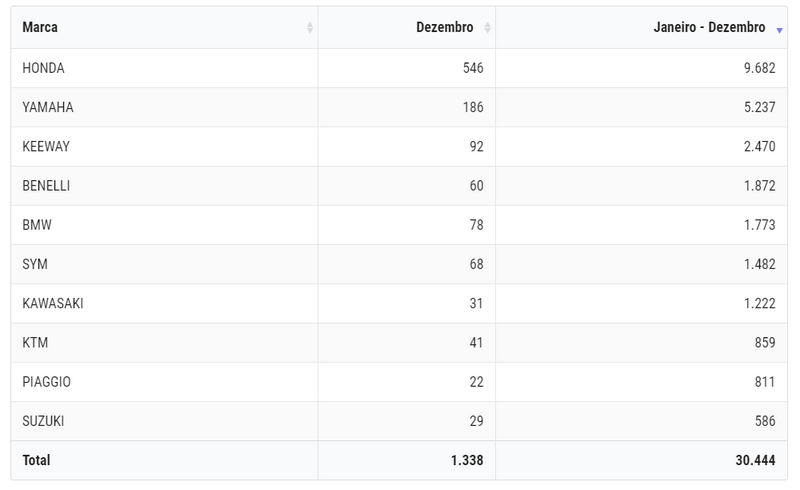Click the KEEWAY row label

pyautogui.click(x=46, y=146)
